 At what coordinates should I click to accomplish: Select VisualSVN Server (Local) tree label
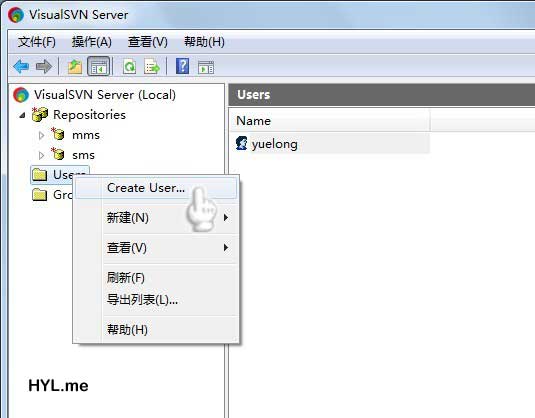[105, 95]
